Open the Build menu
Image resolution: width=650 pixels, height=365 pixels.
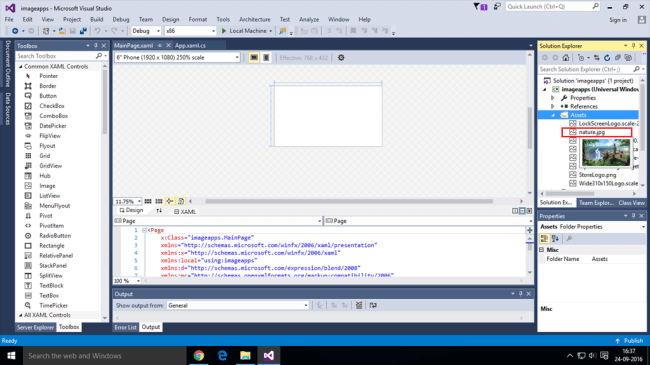point(97,19)
